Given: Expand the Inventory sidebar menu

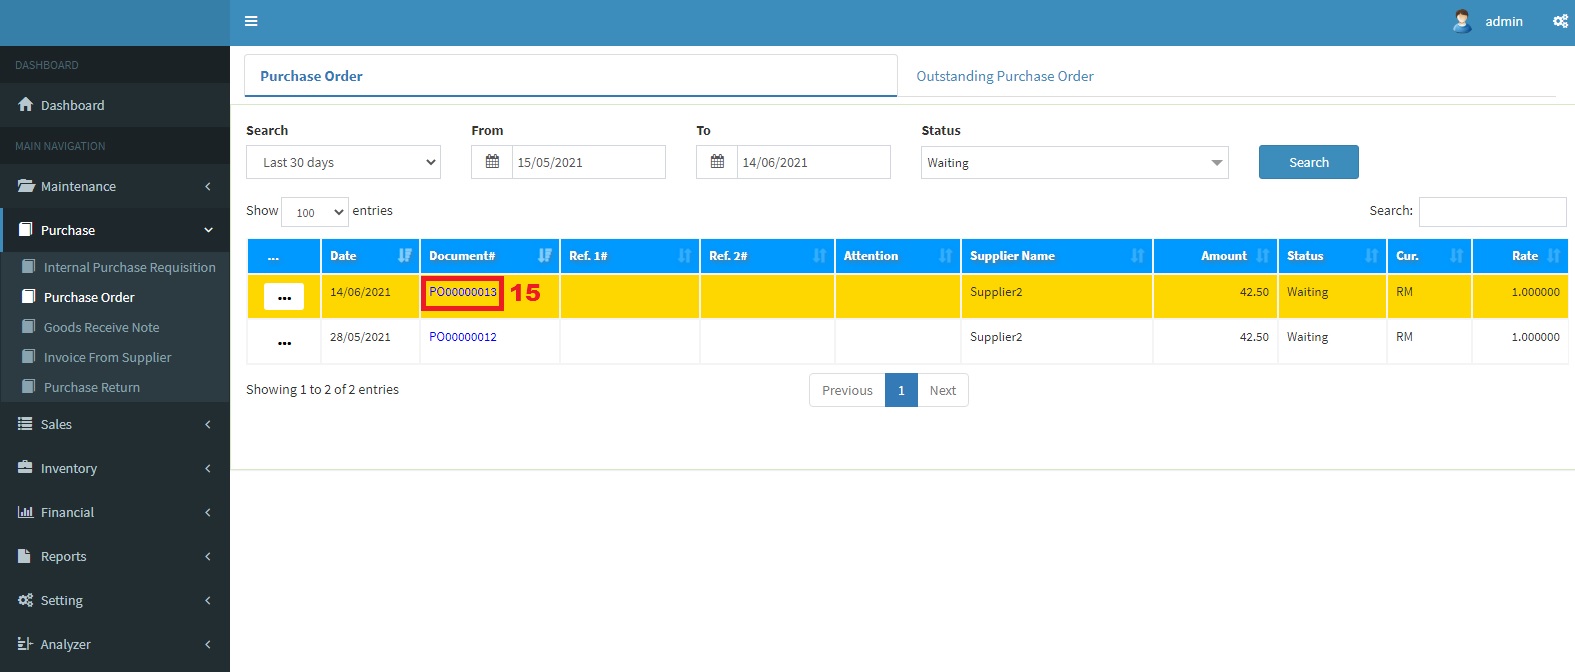Looking at the screenshot, I should [x=115, y=468].
